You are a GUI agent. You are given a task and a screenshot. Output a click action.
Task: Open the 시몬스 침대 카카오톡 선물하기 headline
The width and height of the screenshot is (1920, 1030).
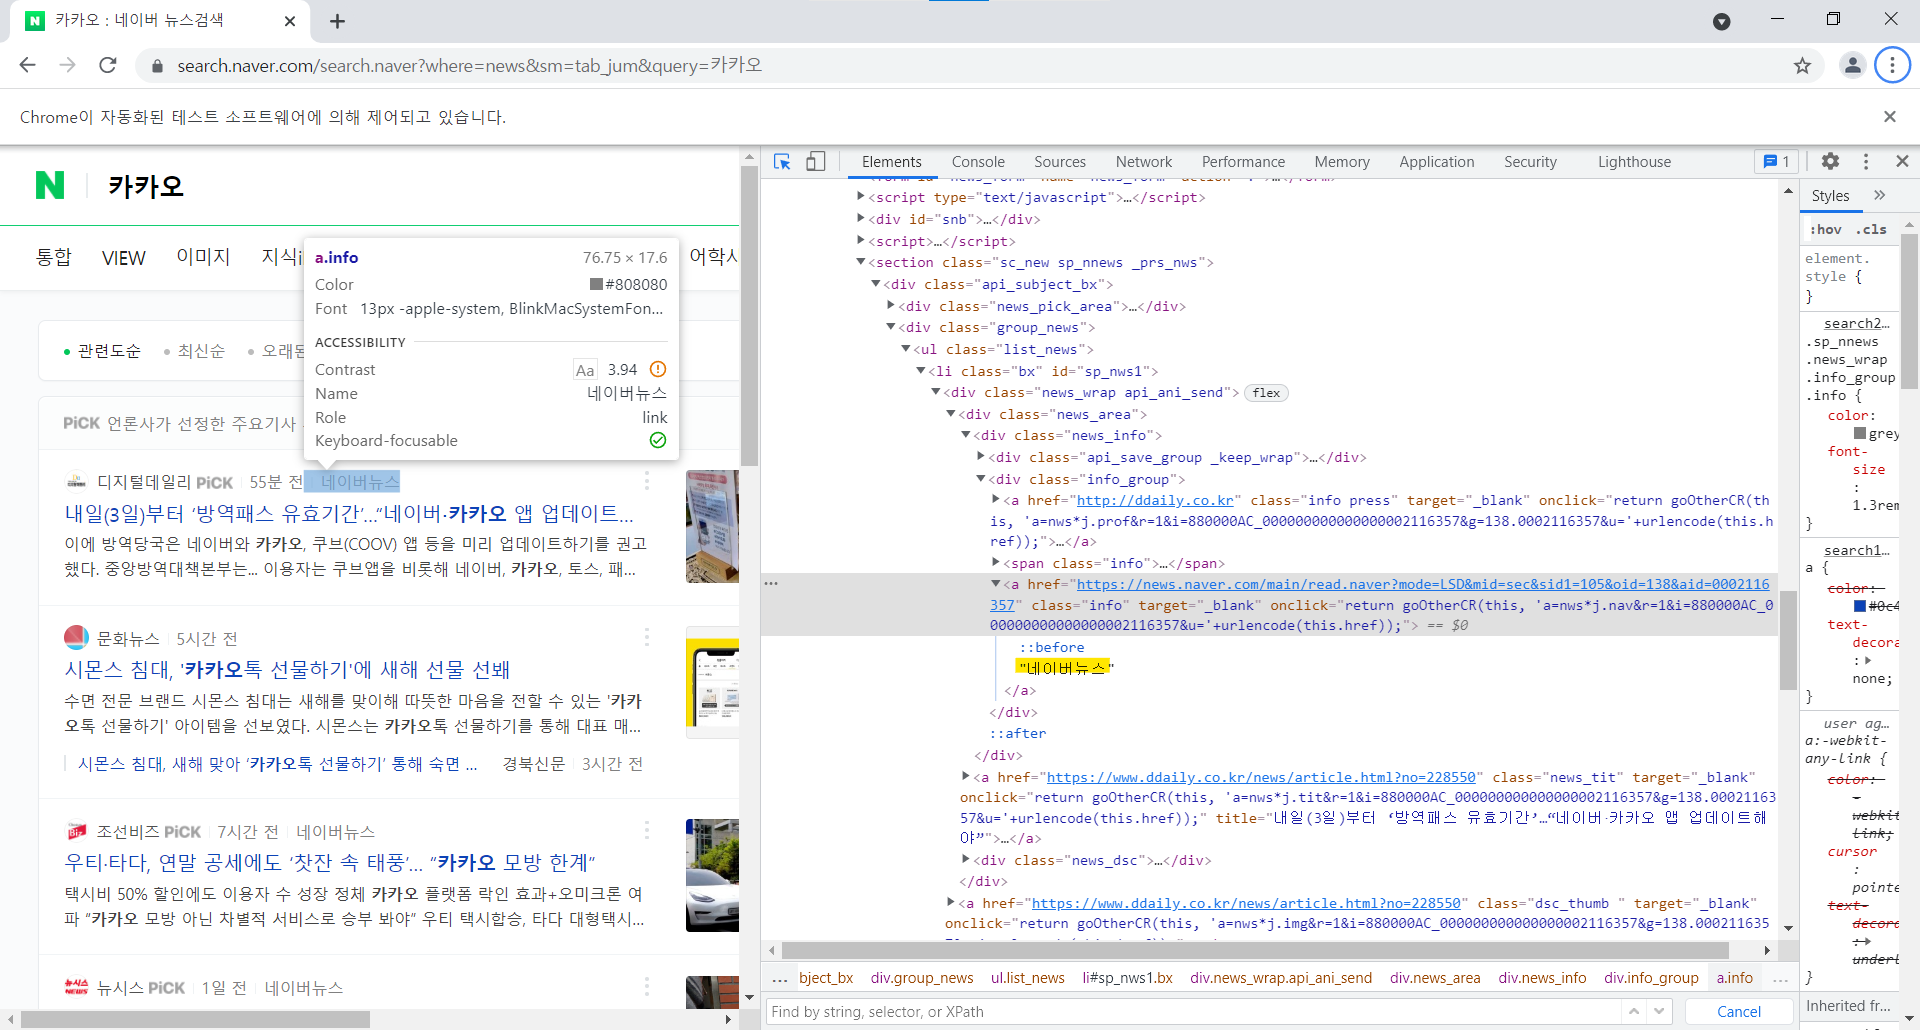point(287,669)
